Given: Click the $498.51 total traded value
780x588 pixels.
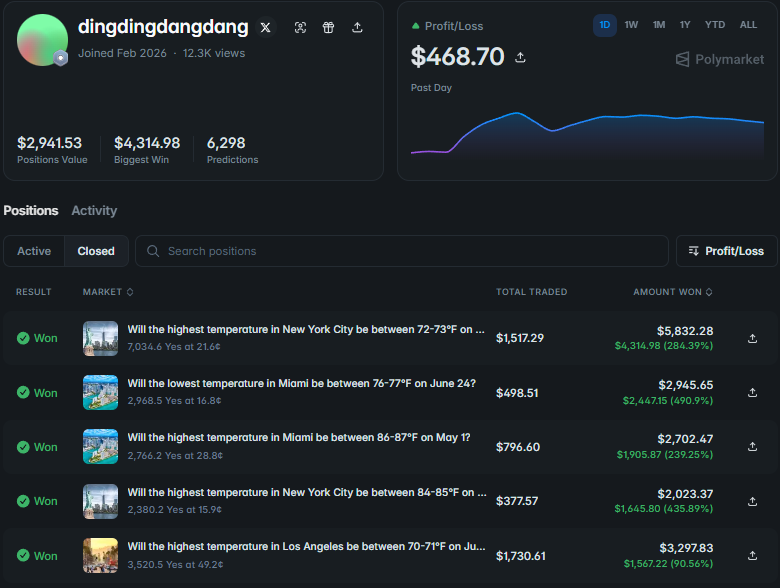Looking at the screenshot, I should pyautogui.click(x=517, y=393).
